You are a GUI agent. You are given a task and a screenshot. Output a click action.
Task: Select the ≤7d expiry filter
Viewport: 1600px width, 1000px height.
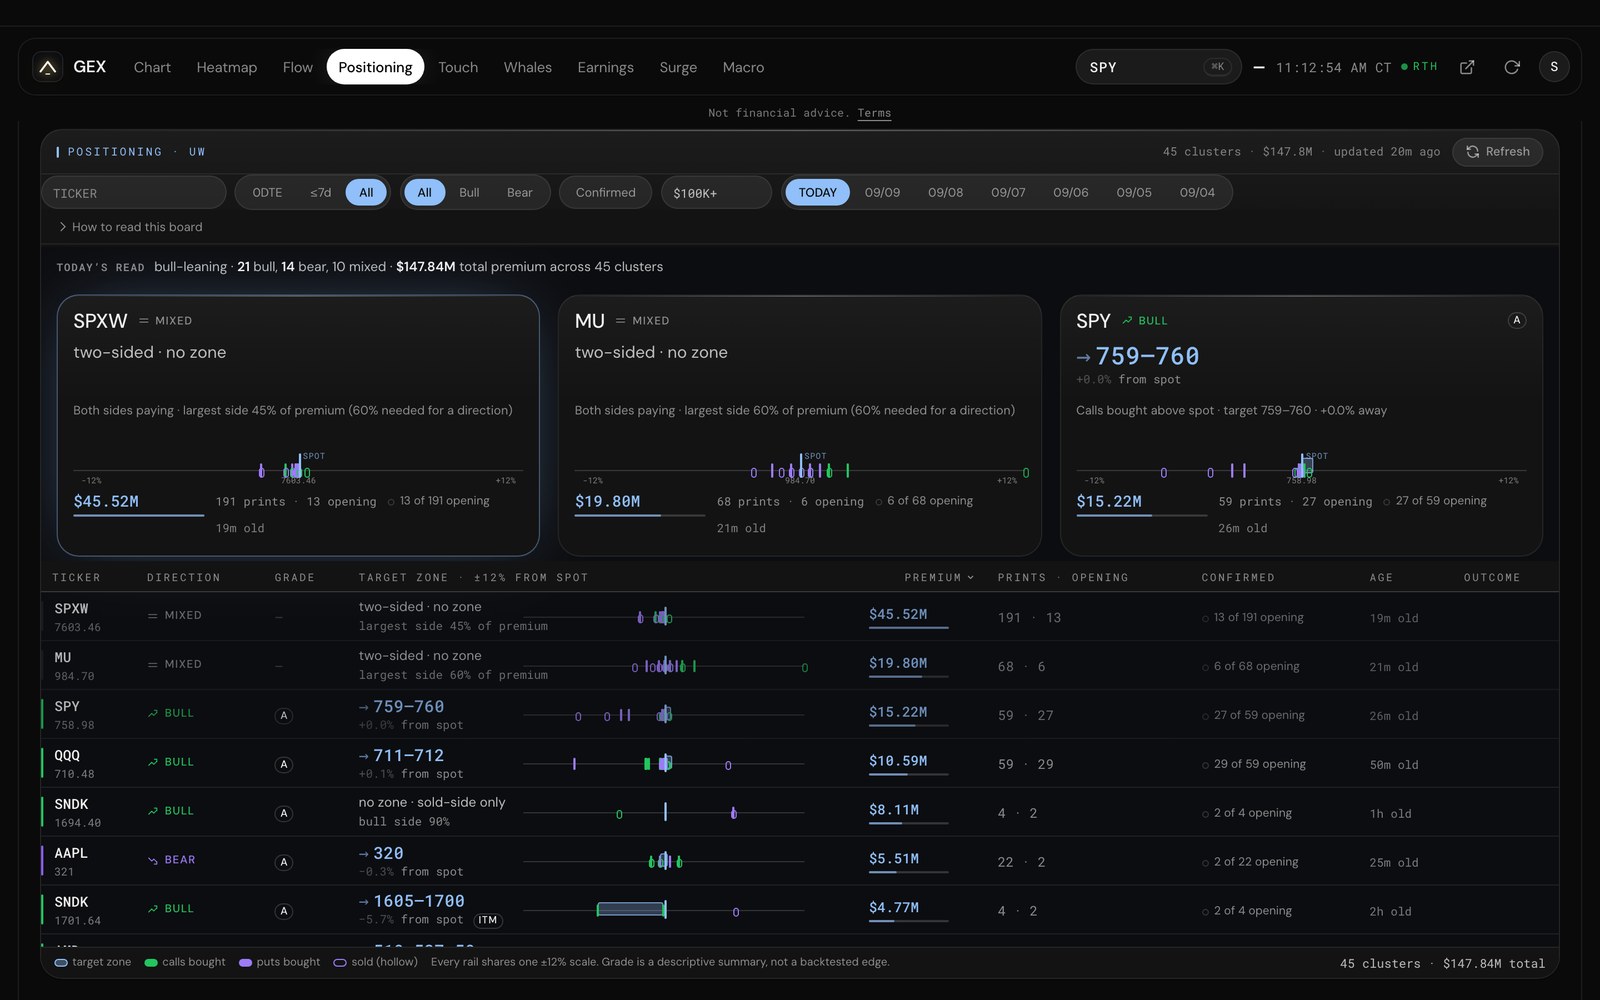[320, 192]
